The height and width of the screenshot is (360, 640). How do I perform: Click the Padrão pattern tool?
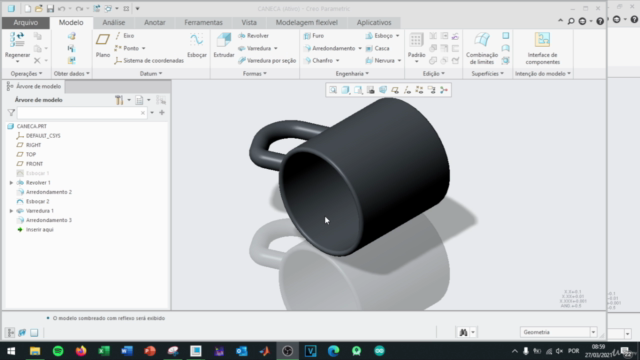pyautogui.click(x=416, y=45)
